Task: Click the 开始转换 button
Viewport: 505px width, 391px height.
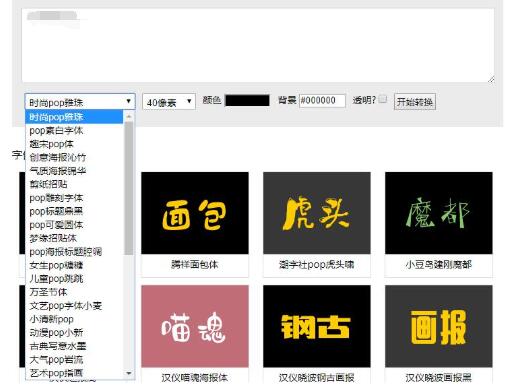Action: (414, 102)
